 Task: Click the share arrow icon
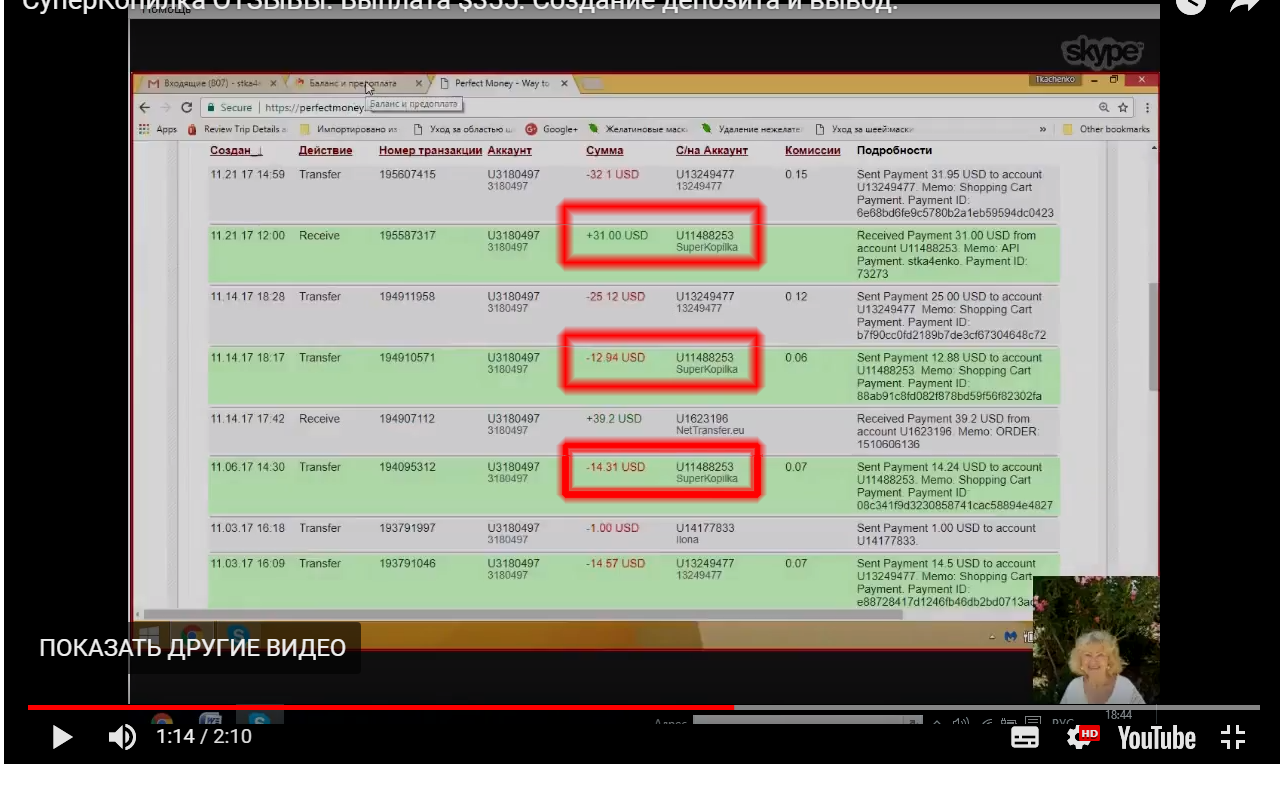point(1245,5)
